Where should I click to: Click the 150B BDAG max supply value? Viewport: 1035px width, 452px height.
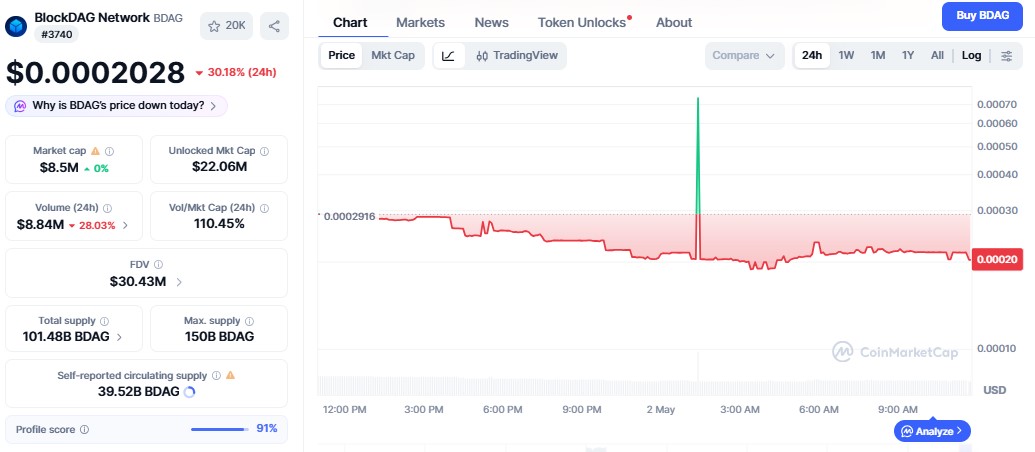click(219, 337)
